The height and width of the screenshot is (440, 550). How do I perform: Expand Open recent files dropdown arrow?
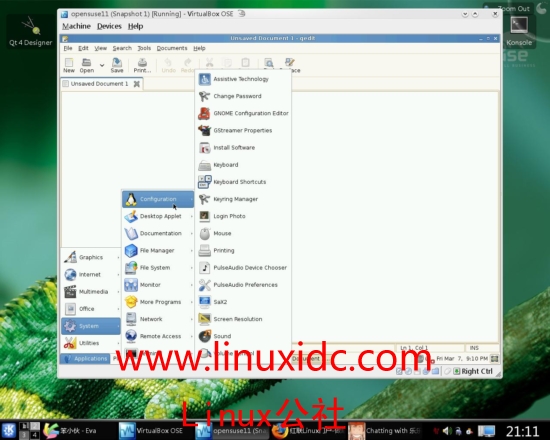point(102,65)
